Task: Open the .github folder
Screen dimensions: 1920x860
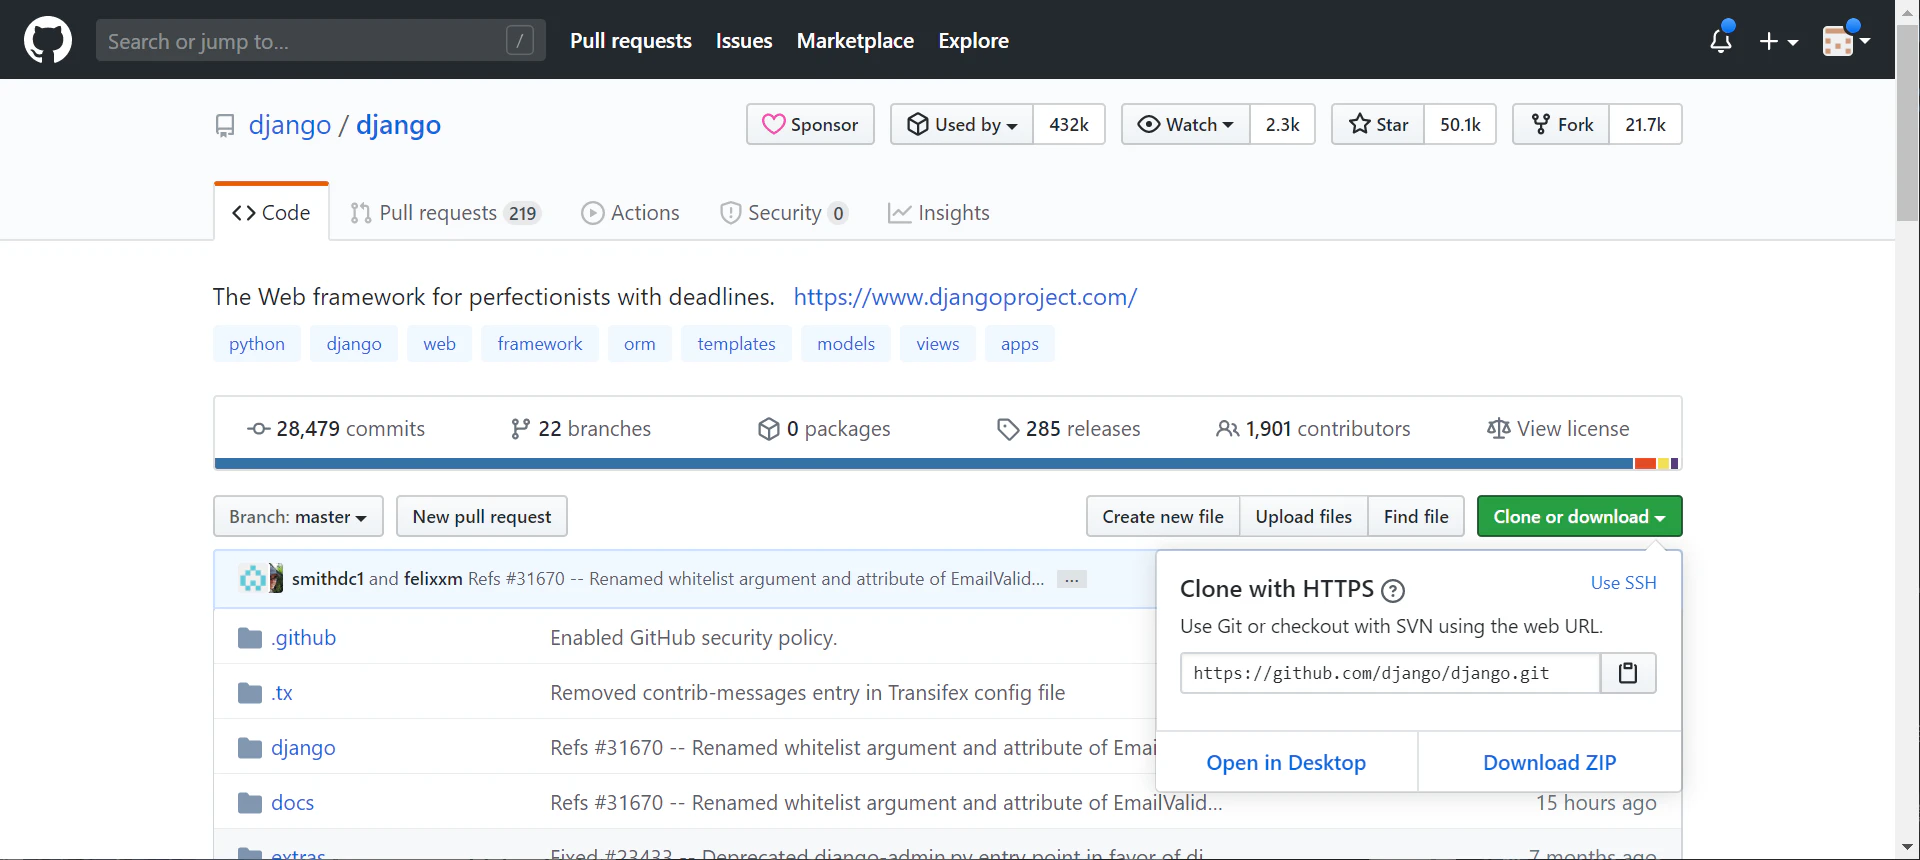Action: pos(303,638)
